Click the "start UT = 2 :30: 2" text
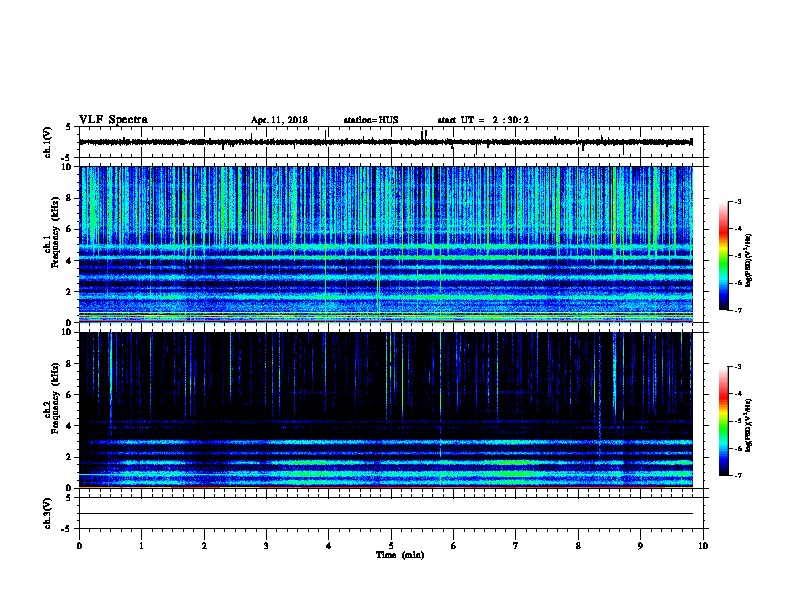 (x=483, y=120)
